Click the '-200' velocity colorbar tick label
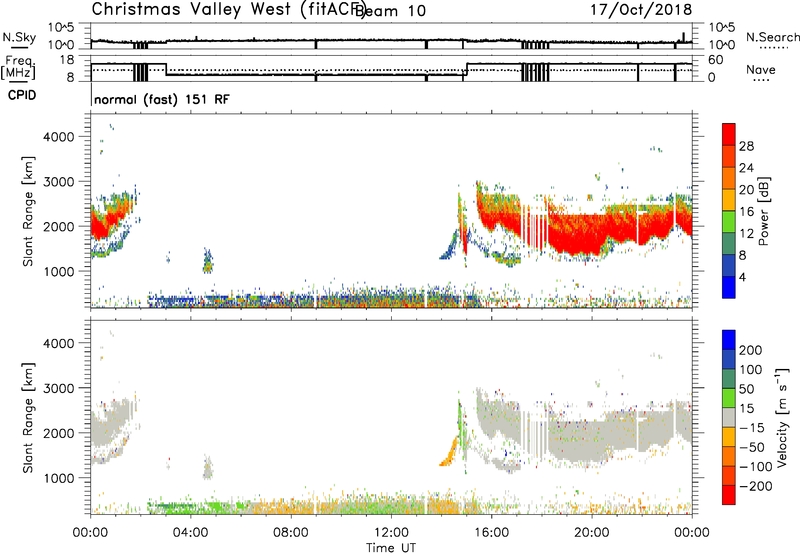The height and width of the screenshot is (554, 800). click(x=756, y=486)
